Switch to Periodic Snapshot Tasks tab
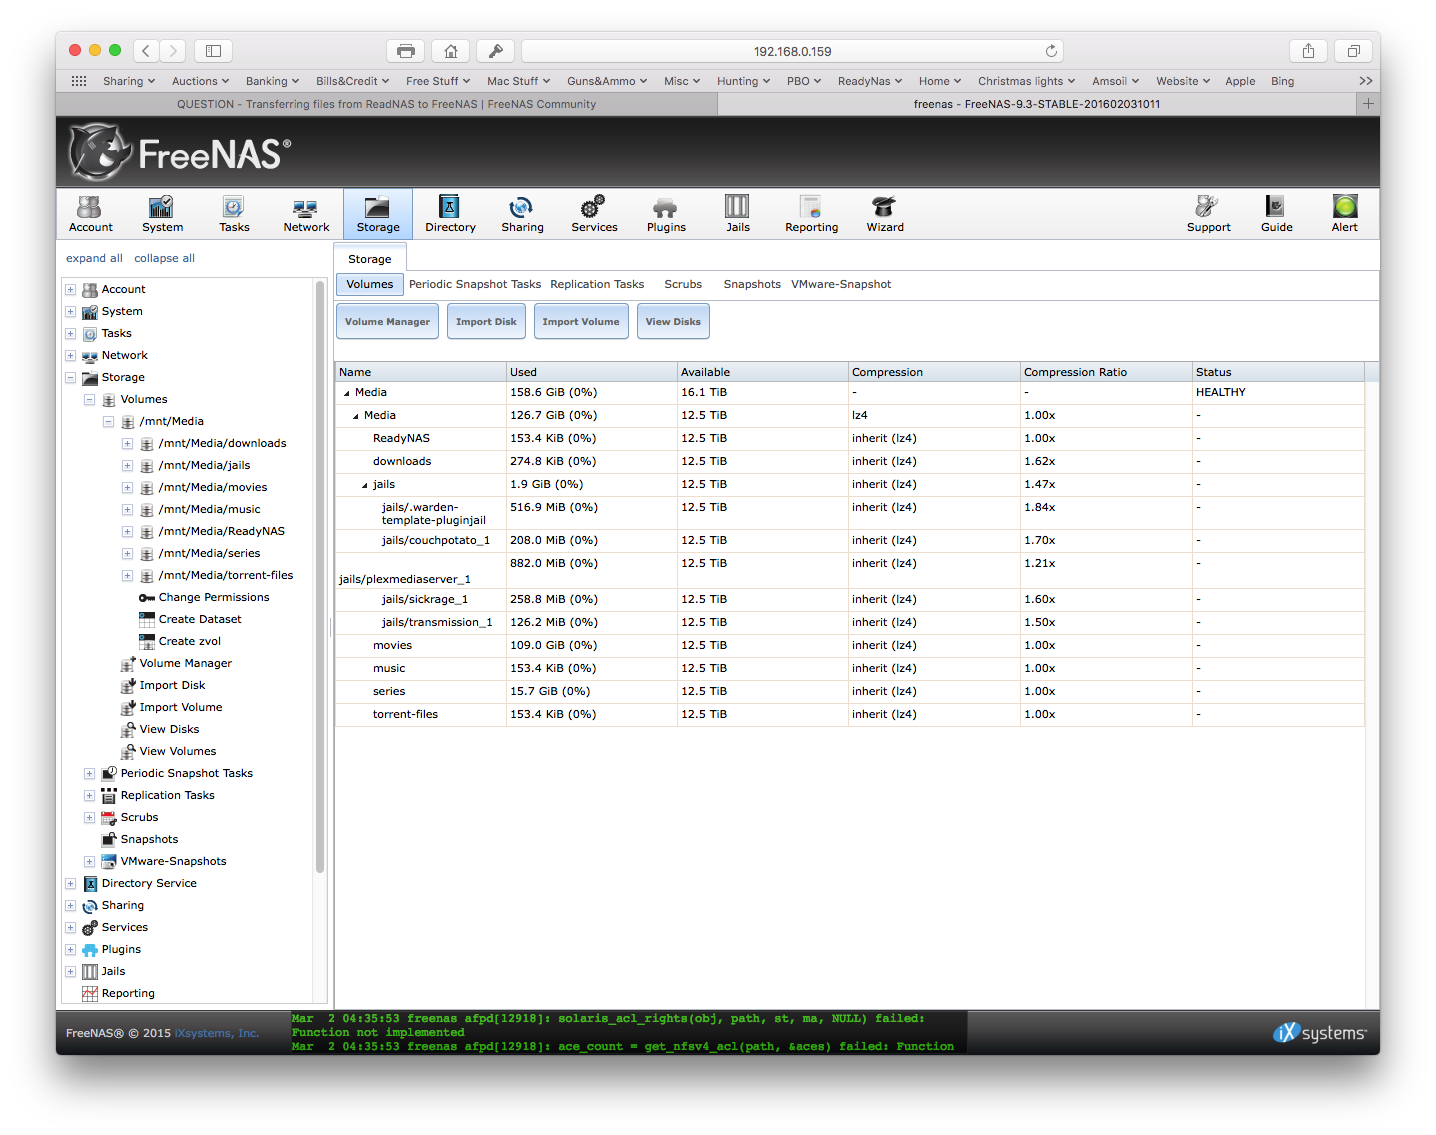 475,284
